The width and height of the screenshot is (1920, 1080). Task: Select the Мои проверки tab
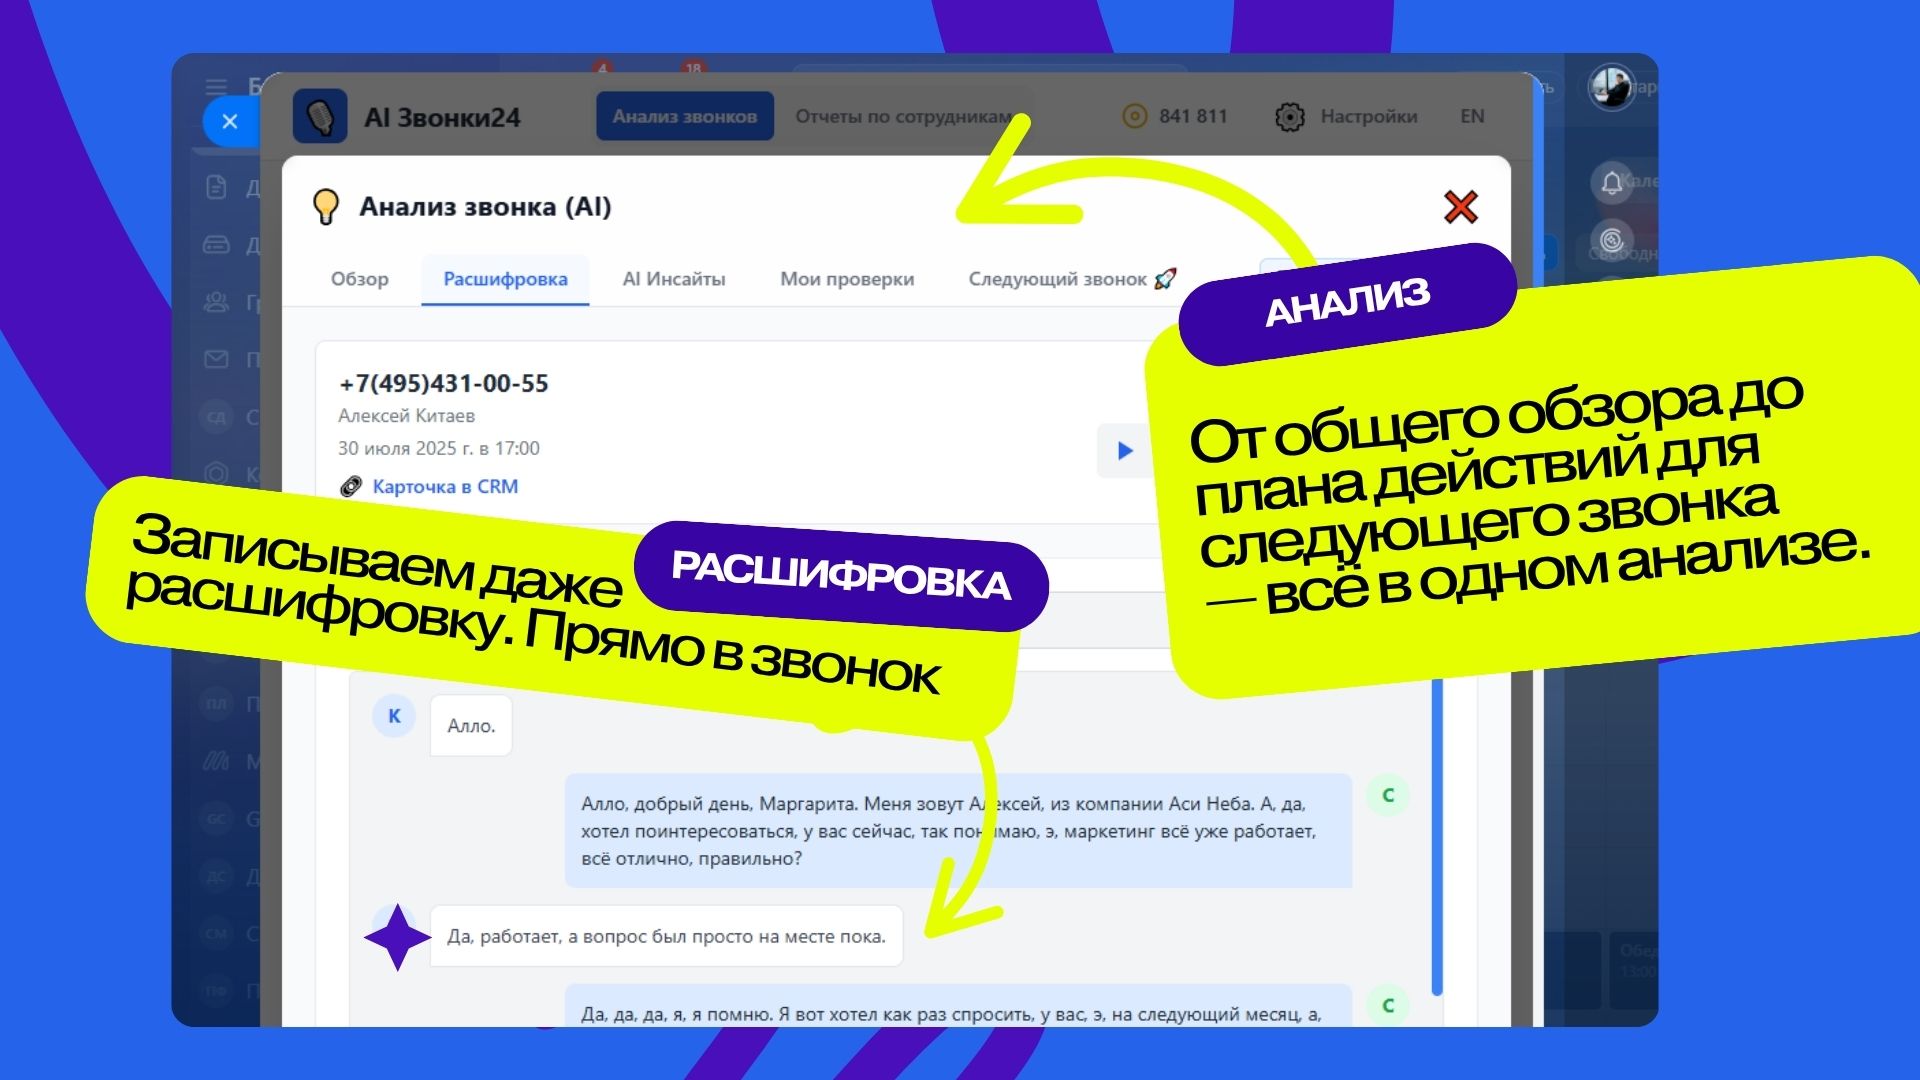846,279
